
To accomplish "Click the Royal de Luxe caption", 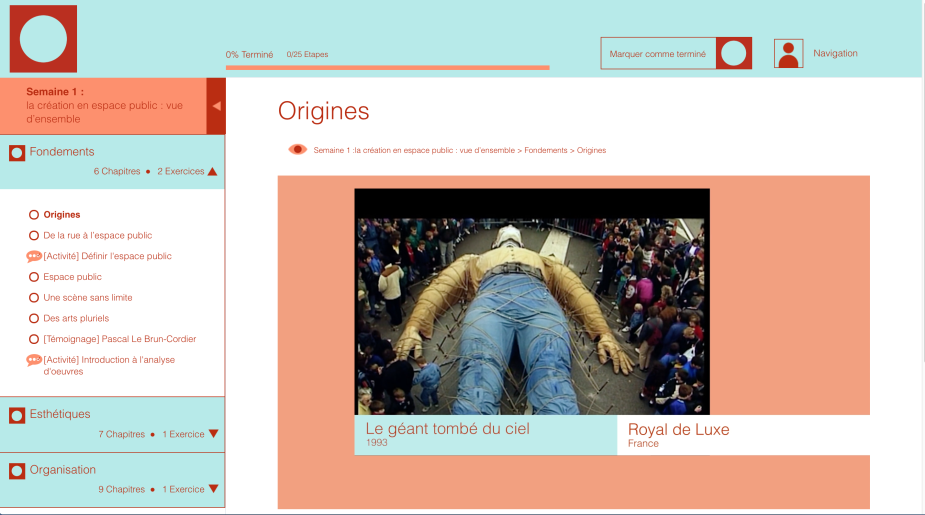I will [x=743, y=435].
